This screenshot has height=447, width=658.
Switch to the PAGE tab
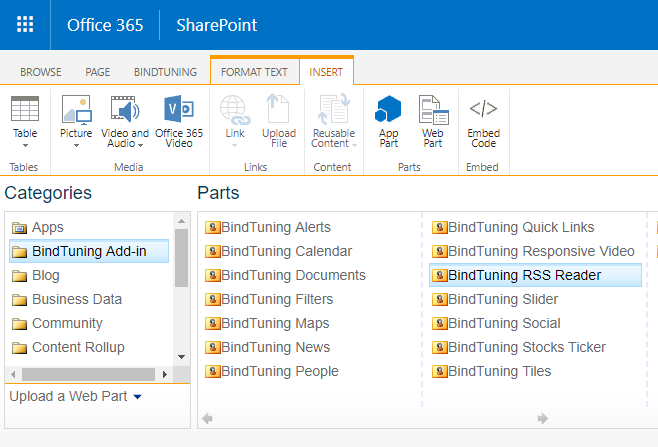click(98, 72)
